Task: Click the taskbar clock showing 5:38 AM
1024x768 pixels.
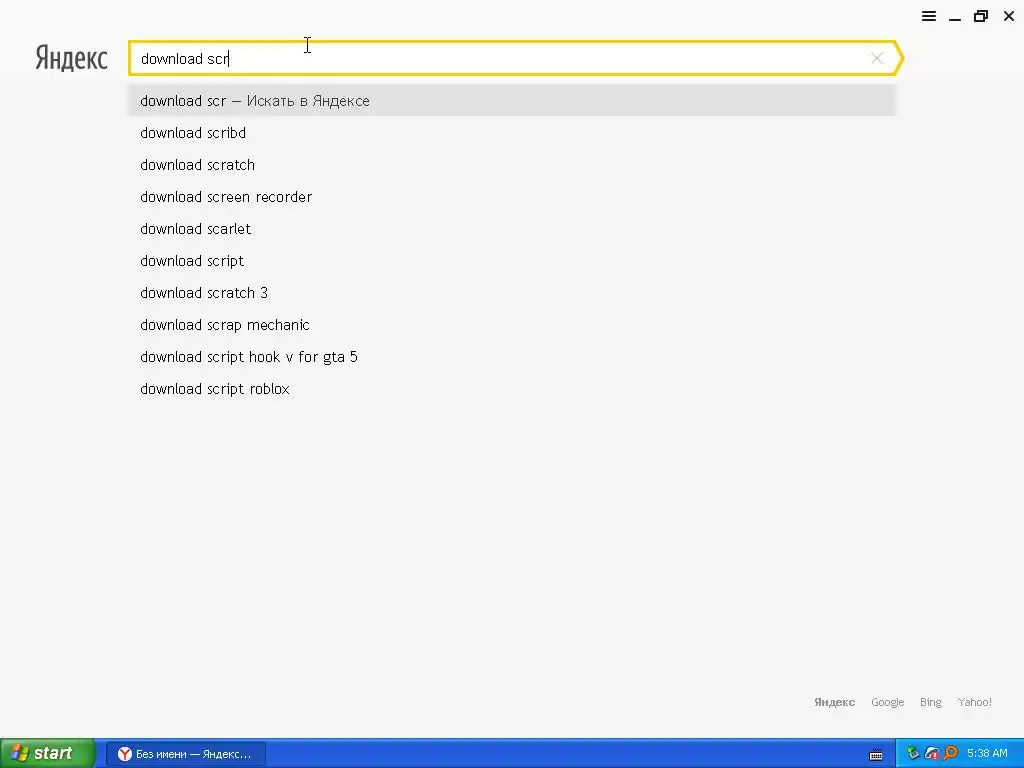Action: tap(987, 753)
